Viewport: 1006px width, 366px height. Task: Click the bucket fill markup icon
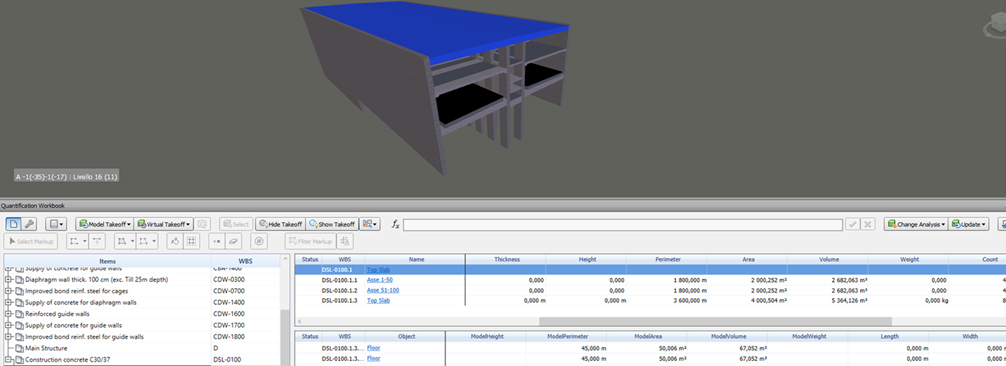point(173,241)
